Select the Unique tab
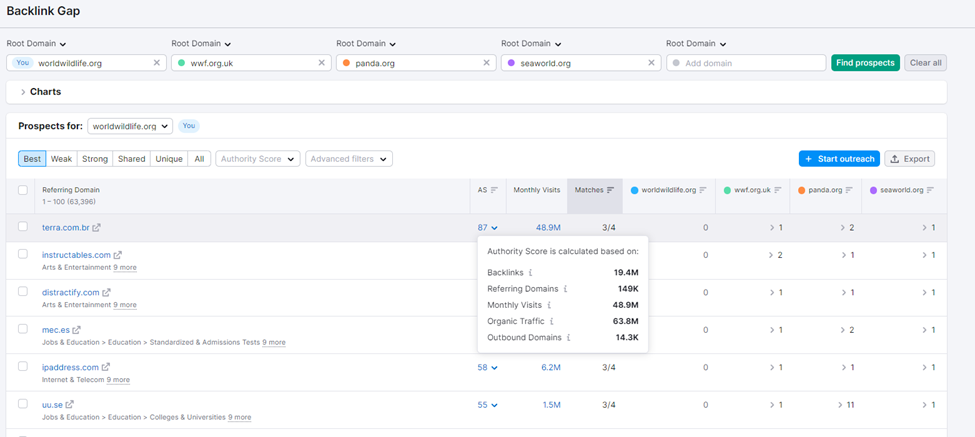Viewport: 975px width, 437px height. point(169,159)
